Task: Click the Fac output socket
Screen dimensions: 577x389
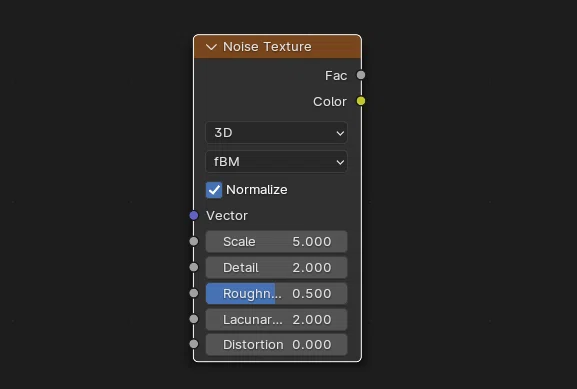Action: (361, 75)
